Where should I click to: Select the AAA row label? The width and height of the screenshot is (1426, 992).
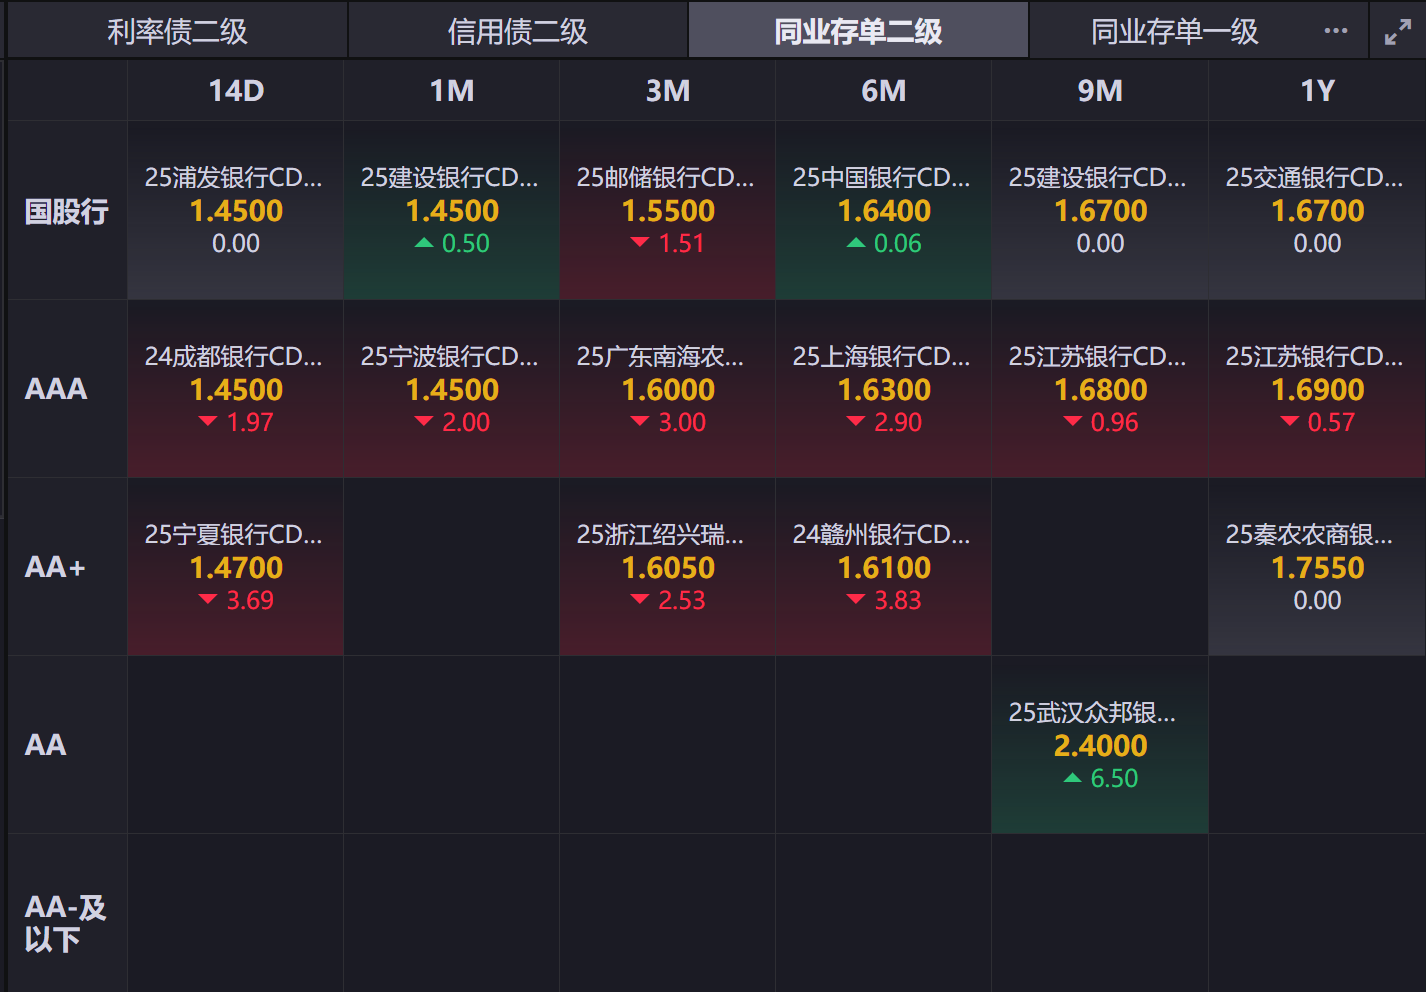click(x=67, y=389)
